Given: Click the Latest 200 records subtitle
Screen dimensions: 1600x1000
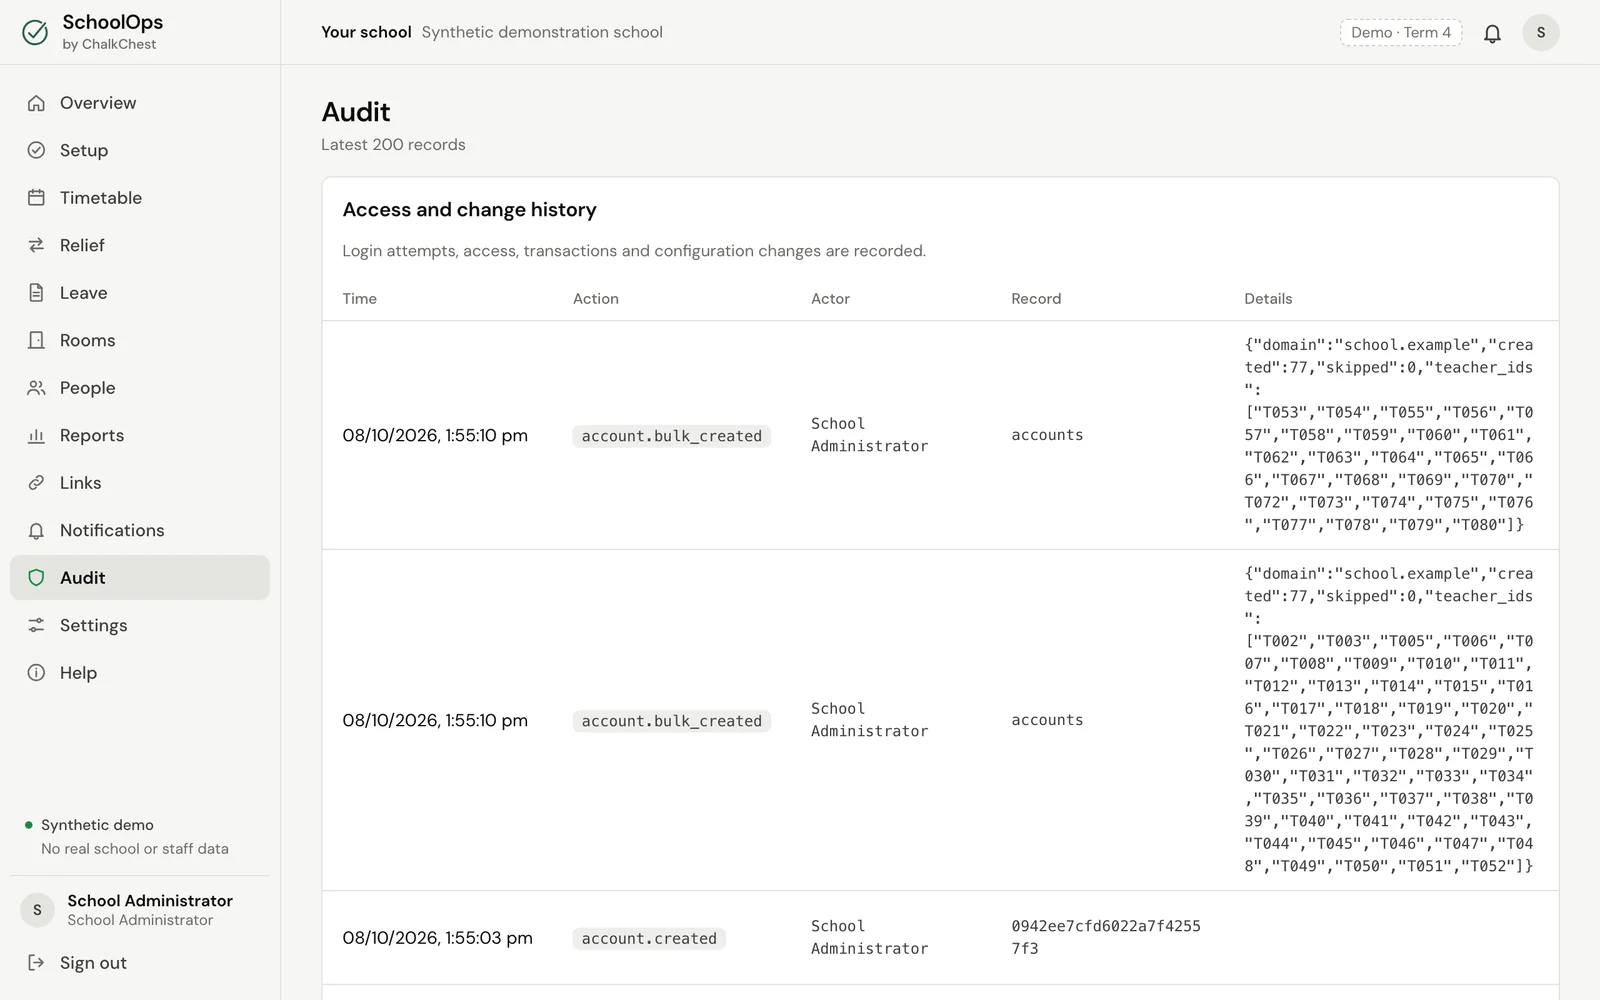Looking at the screenshot, I should click(x=393, y=145).
